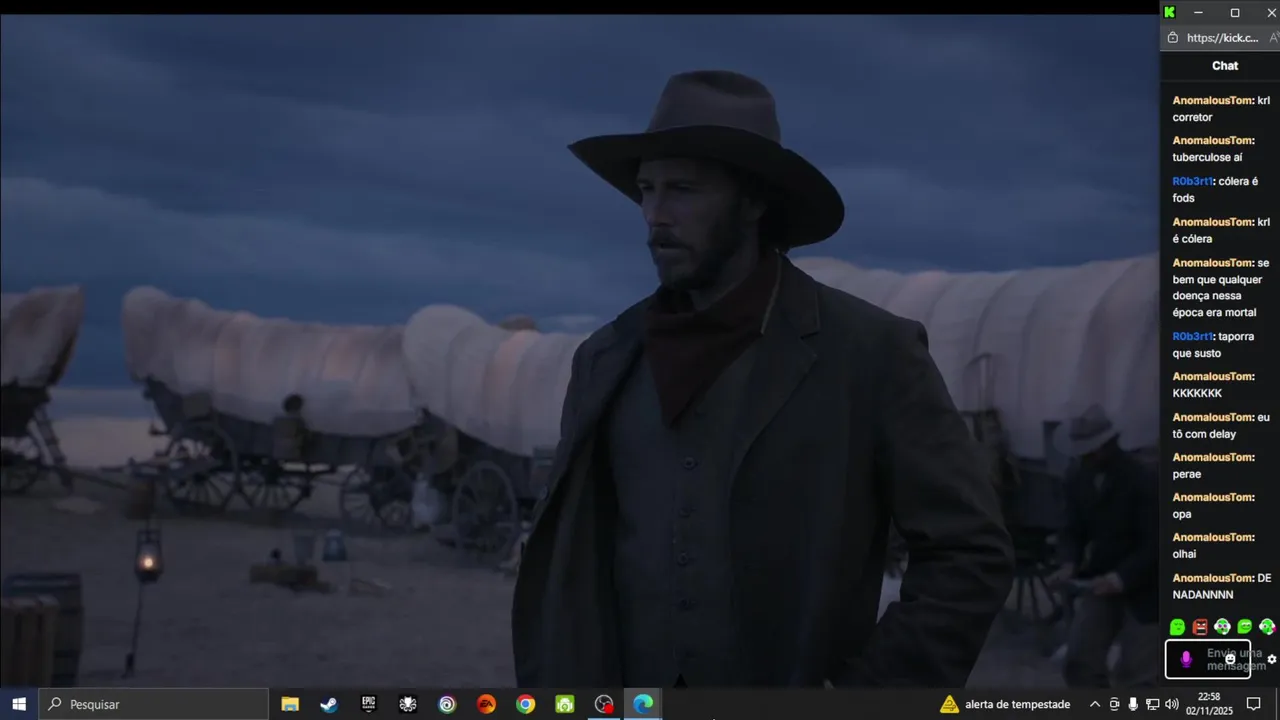Expand hidden system tray icons chevron
The image size is (1280, 720).
[x=1094, y=704]
